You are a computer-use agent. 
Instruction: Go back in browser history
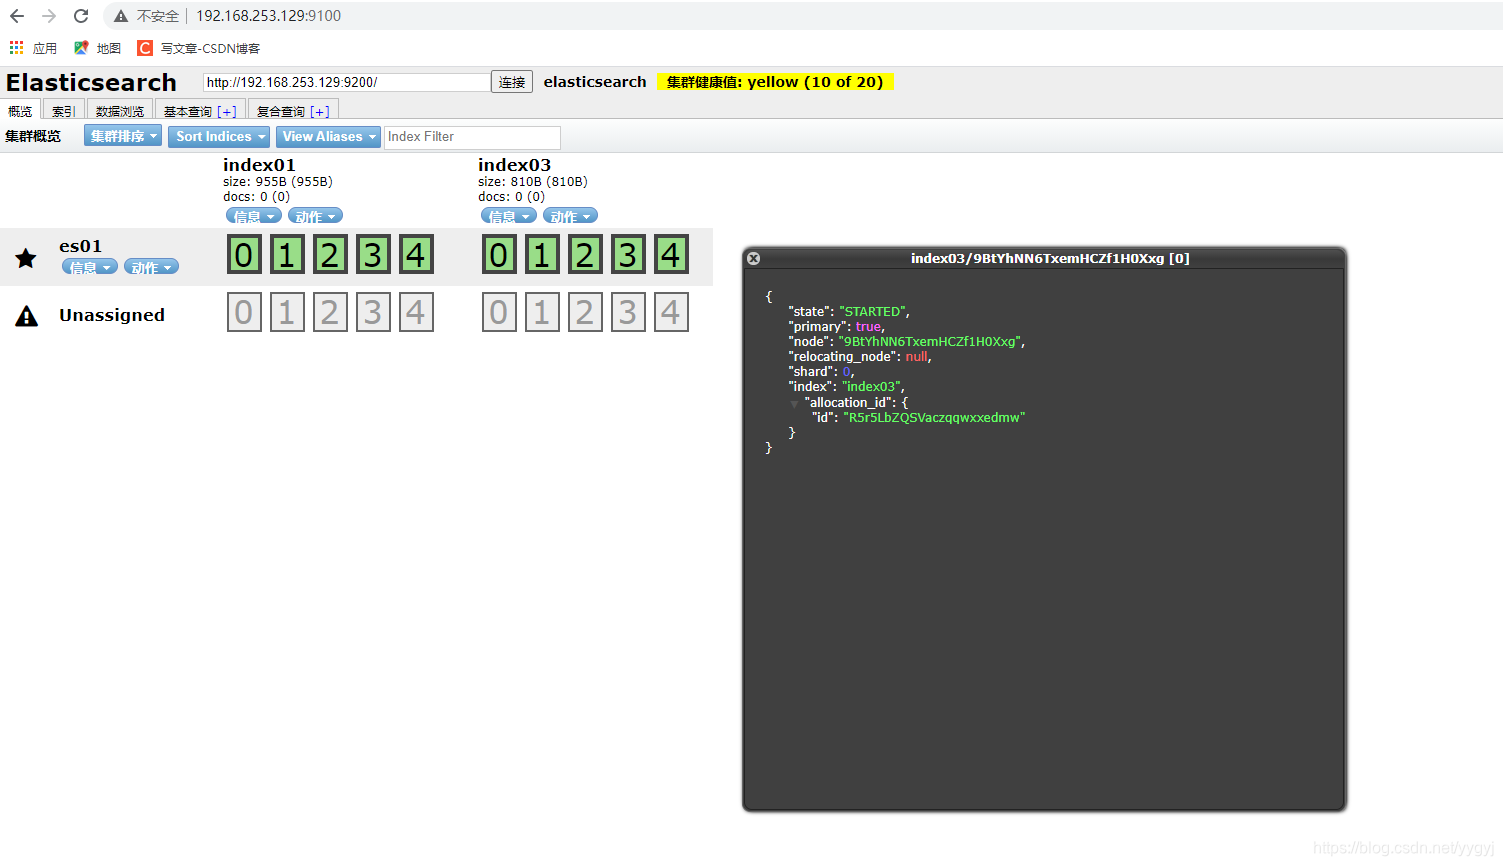(x=17, y=16)
